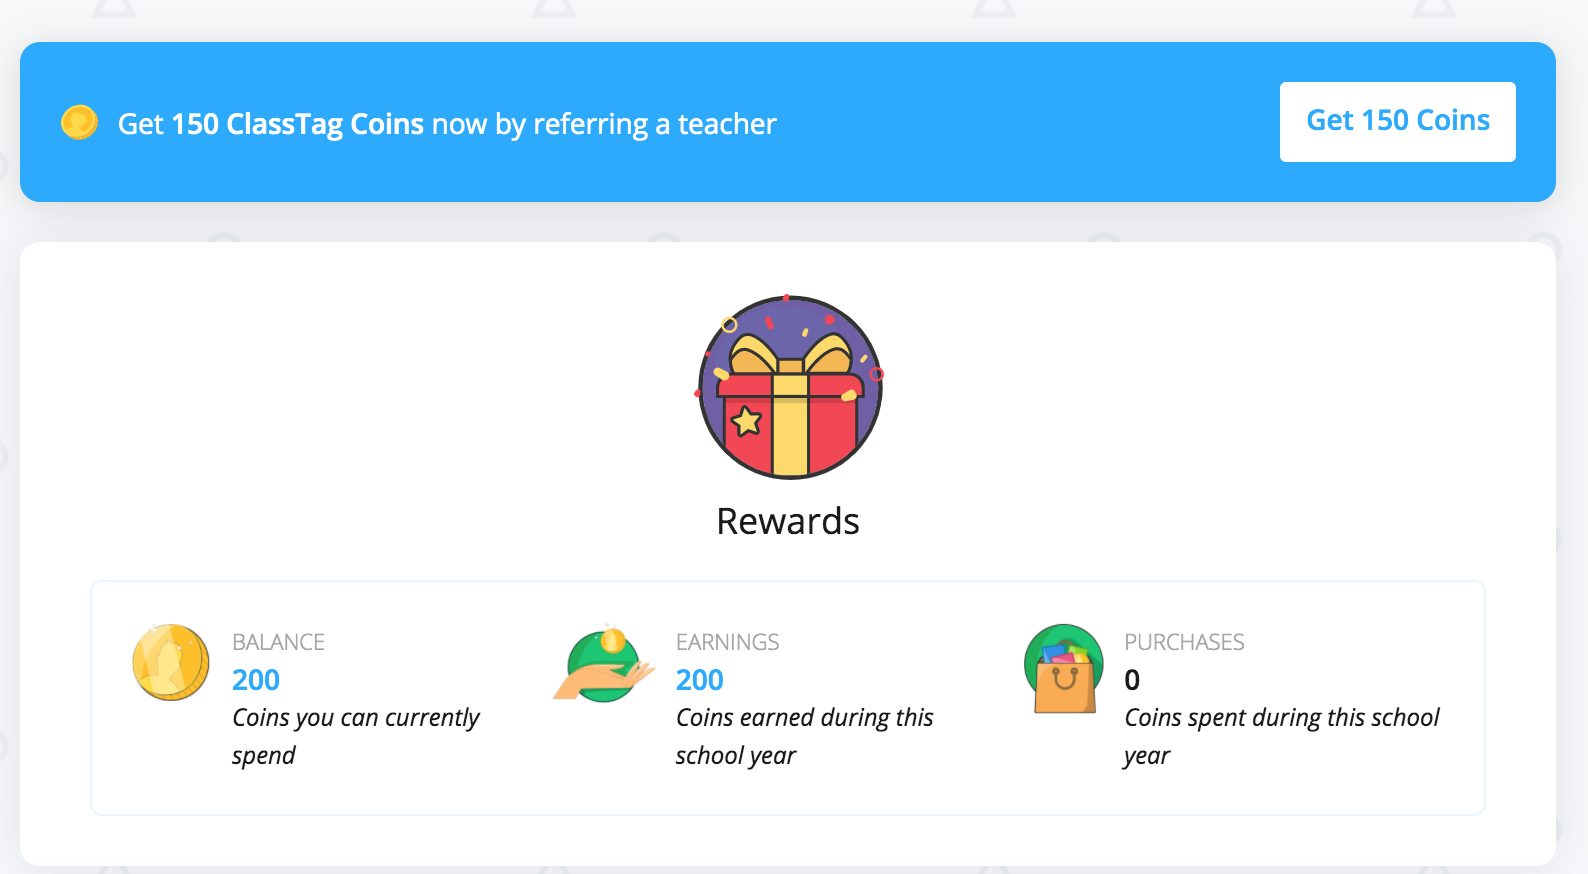Click the blue Balance value 200

click(x=255, y=680)
